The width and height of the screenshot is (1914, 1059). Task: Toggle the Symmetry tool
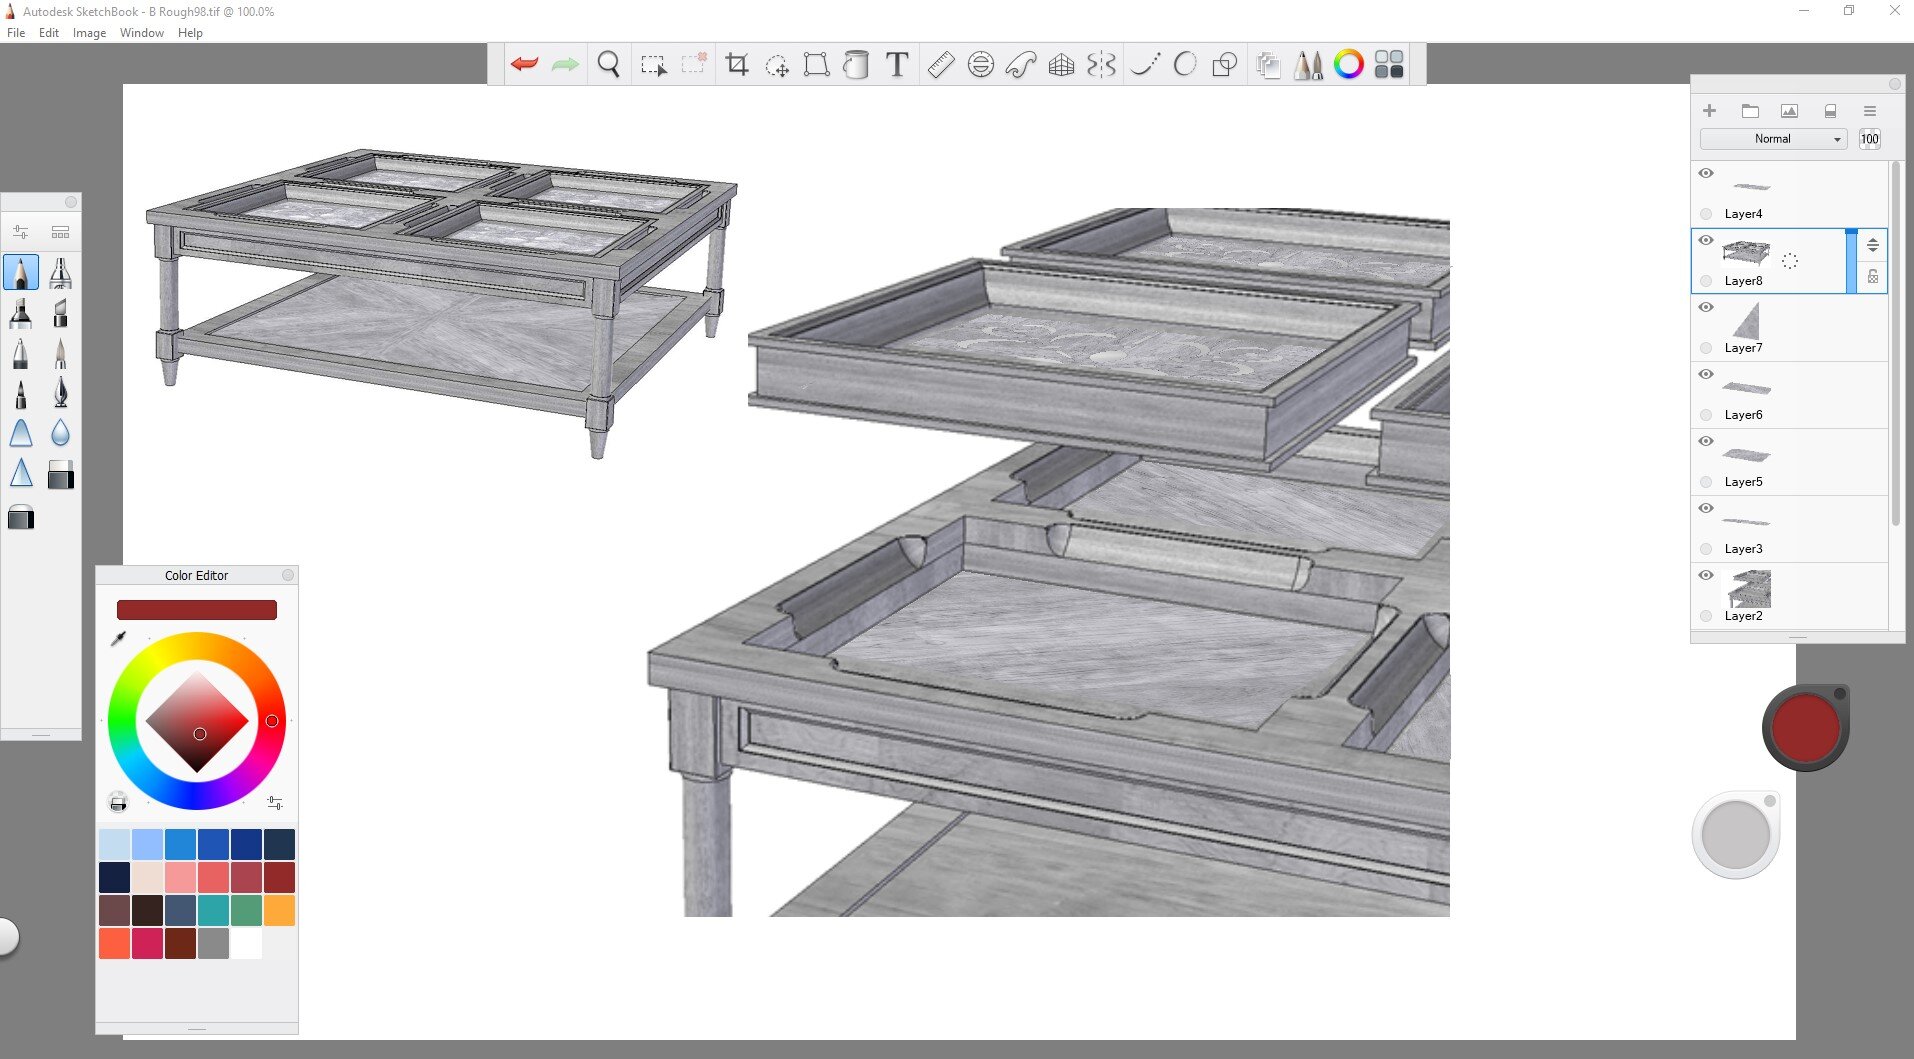1101,65
